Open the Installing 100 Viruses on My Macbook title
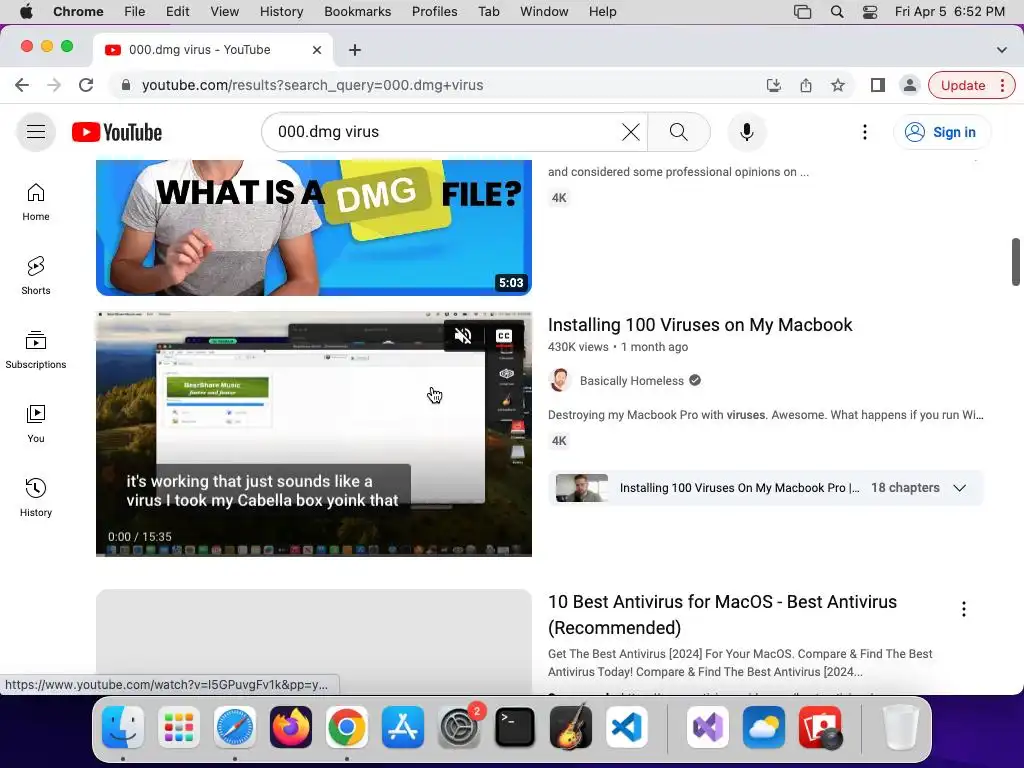 (700, 325)
